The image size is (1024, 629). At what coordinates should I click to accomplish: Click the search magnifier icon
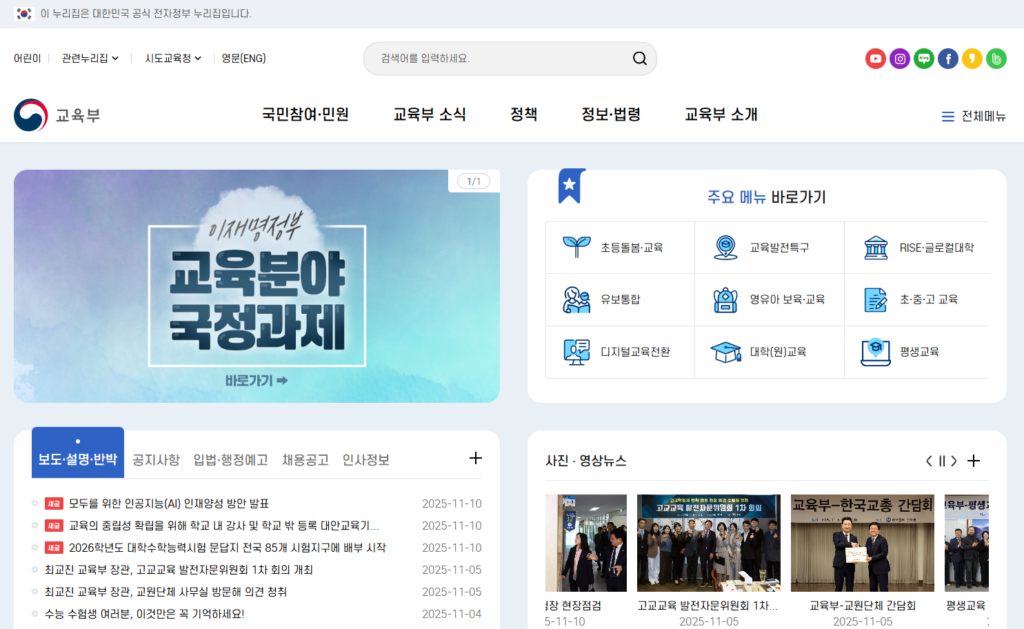tap(639, 59)
